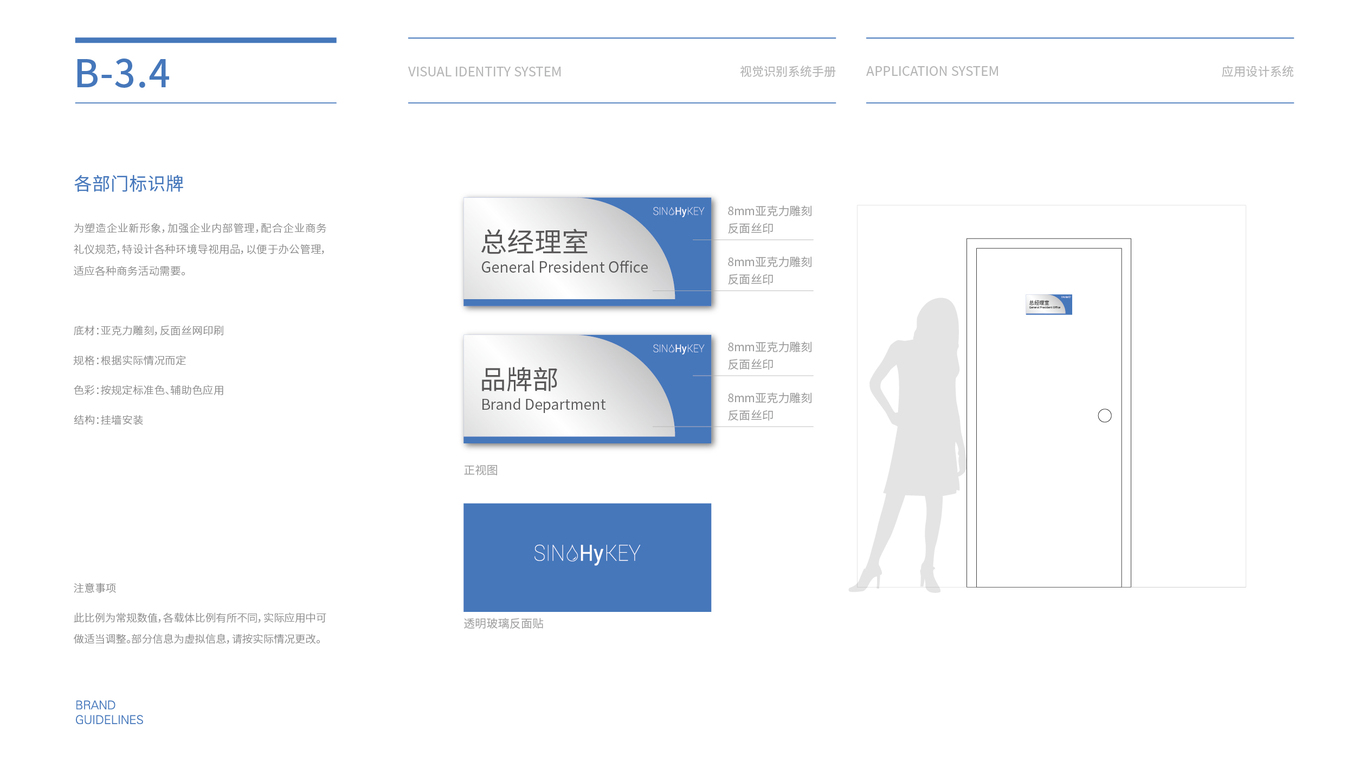Viewport: 1366px width, 768px height.
Task: Click the 色彩:按规定标准色 line
Action: [148, 390]
